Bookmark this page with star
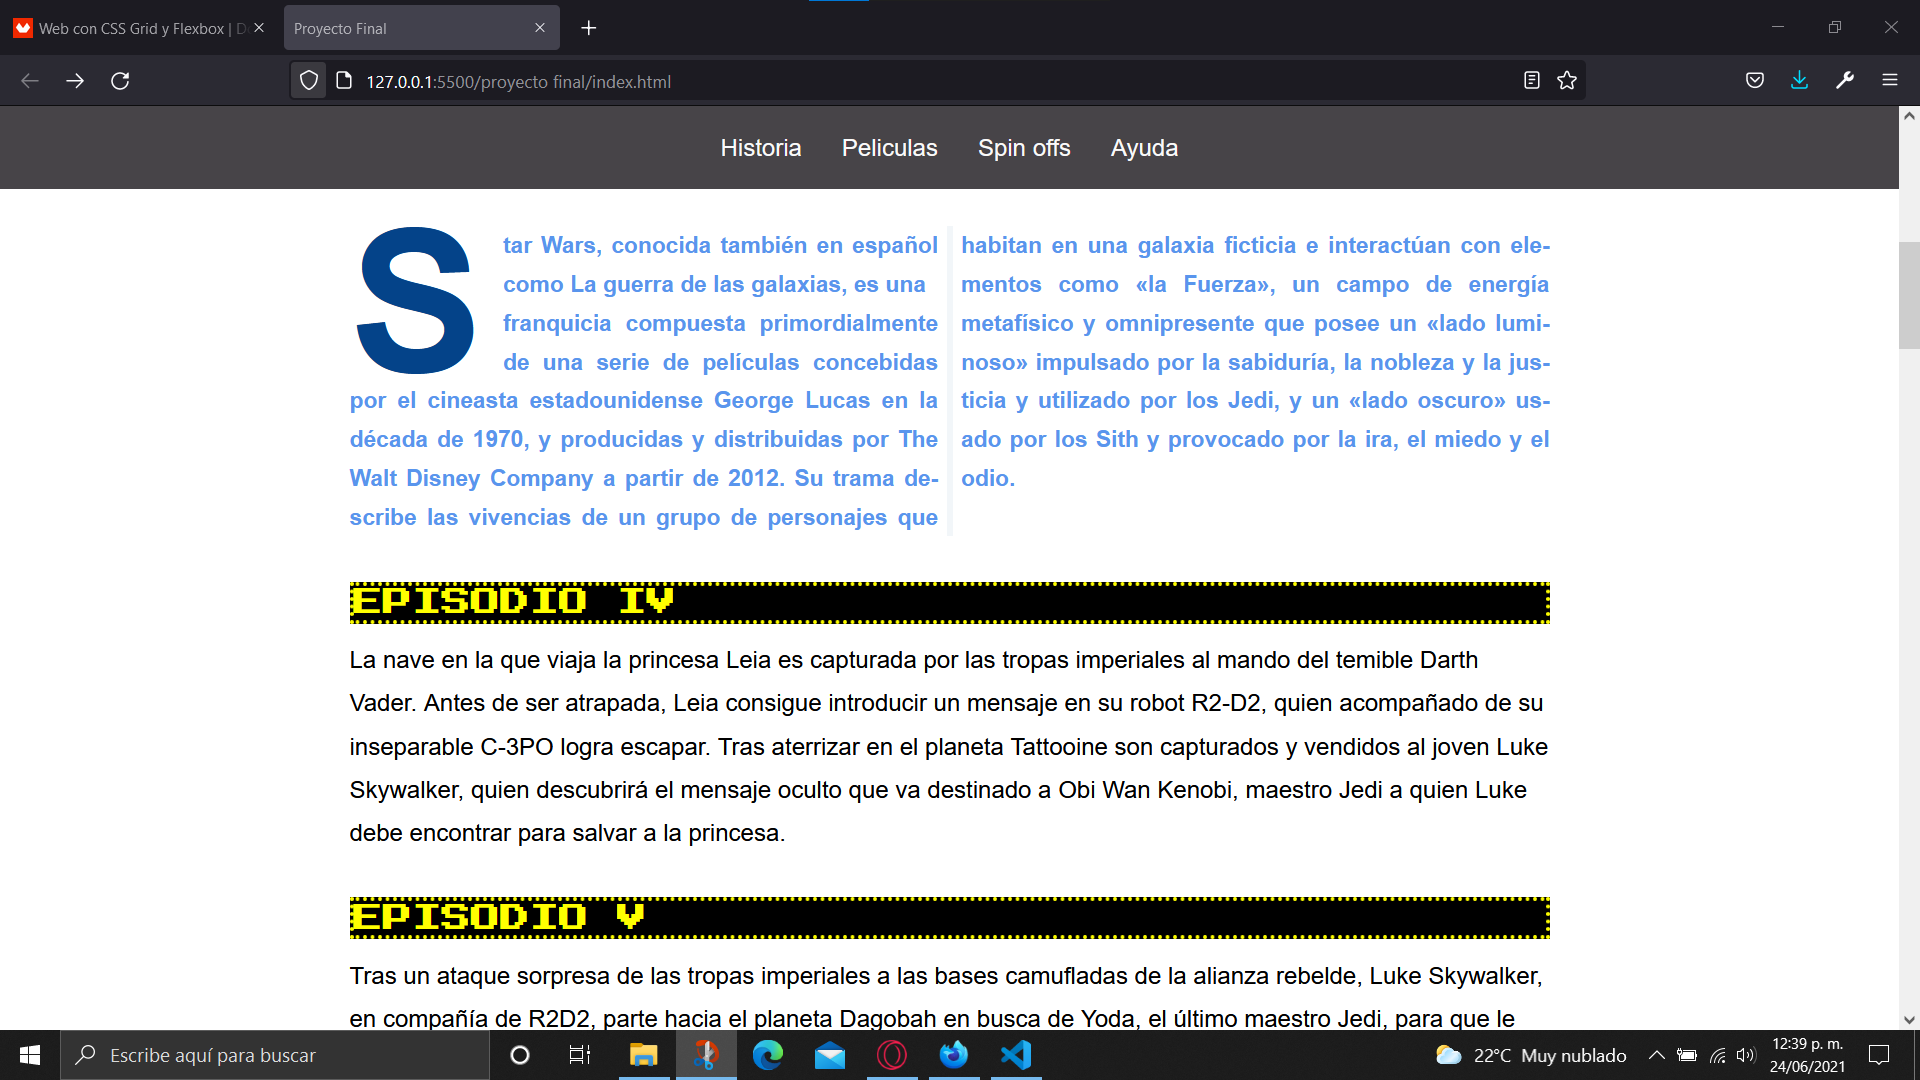 tap(1567, 81)
